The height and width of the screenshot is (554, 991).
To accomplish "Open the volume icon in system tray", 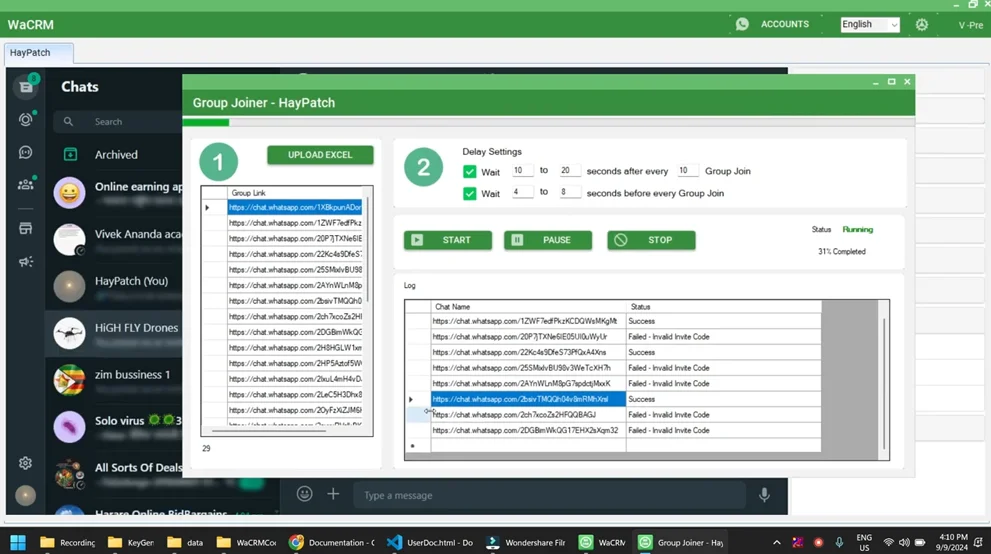I will [904, 542].
